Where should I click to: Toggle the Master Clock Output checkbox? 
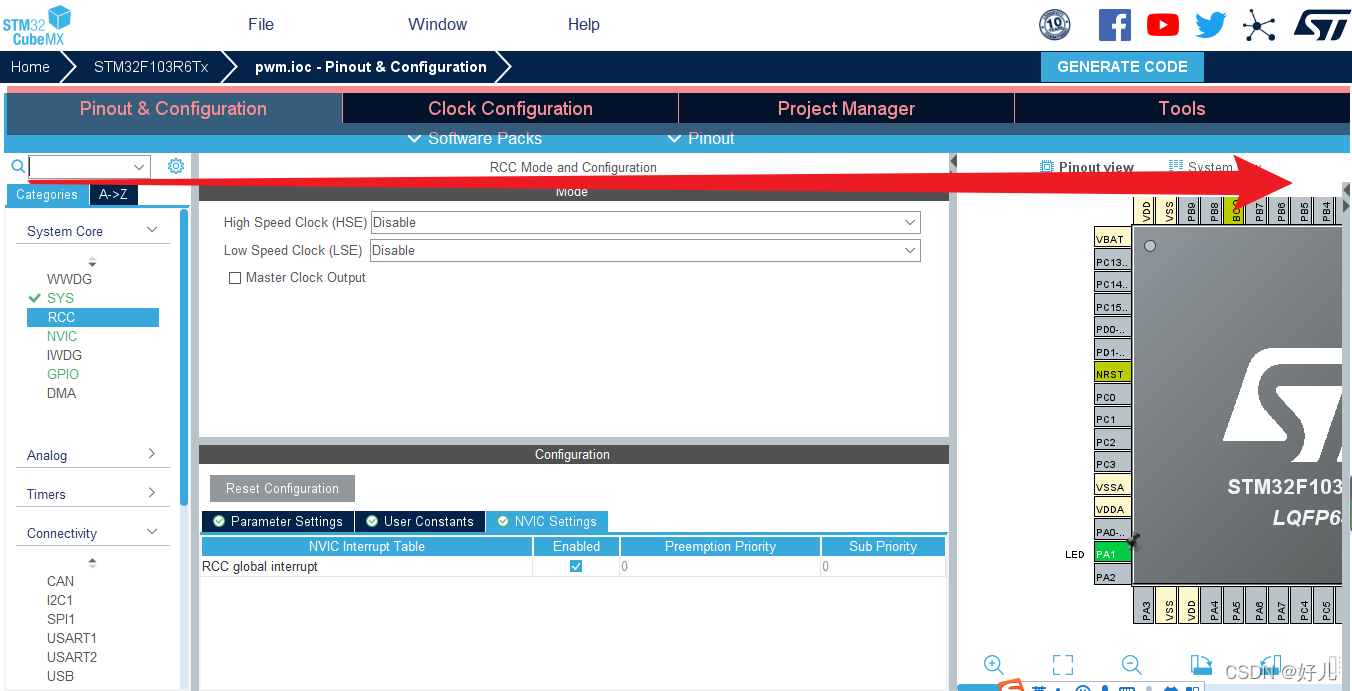(x=235, y=278)
